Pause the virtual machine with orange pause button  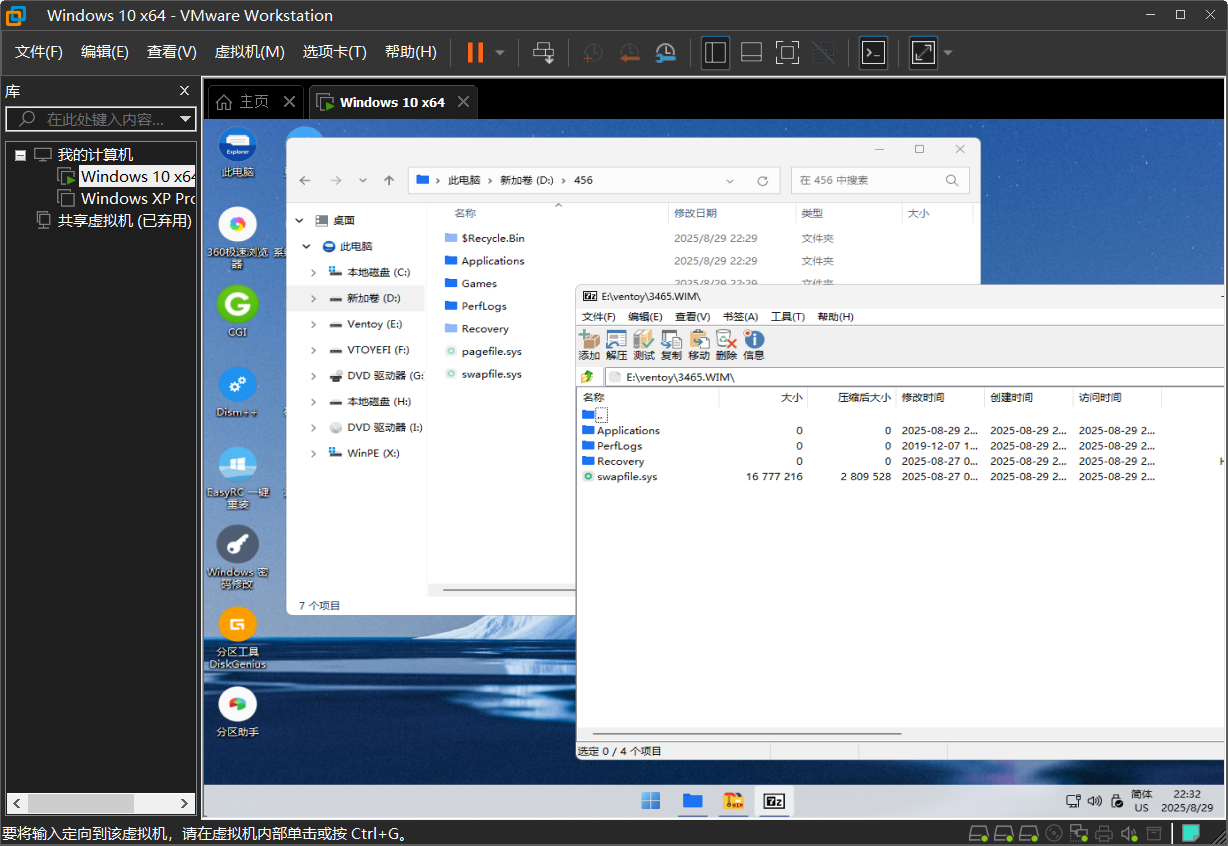tap(475, 52)
